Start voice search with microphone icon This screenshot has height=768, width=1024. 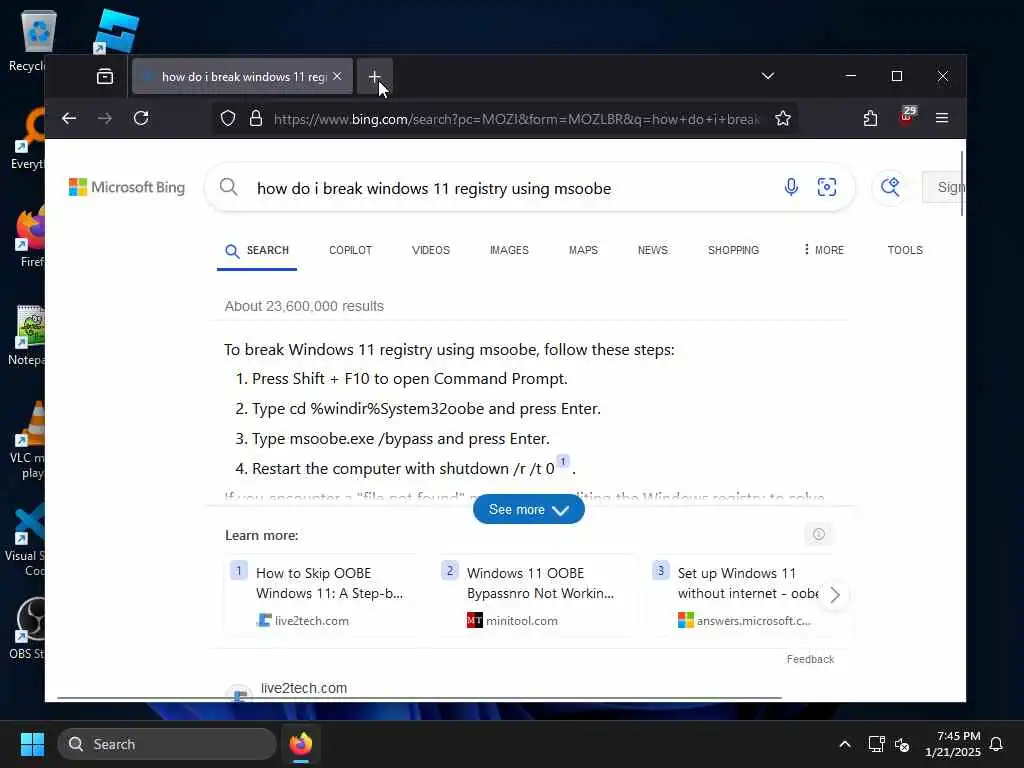tap(791, 187)
